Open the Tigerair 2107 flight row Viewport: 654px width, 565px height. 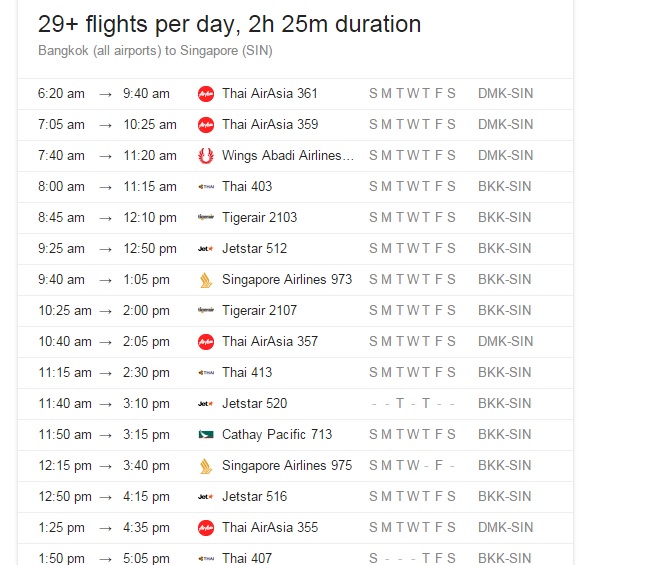(x=295, y=311)
